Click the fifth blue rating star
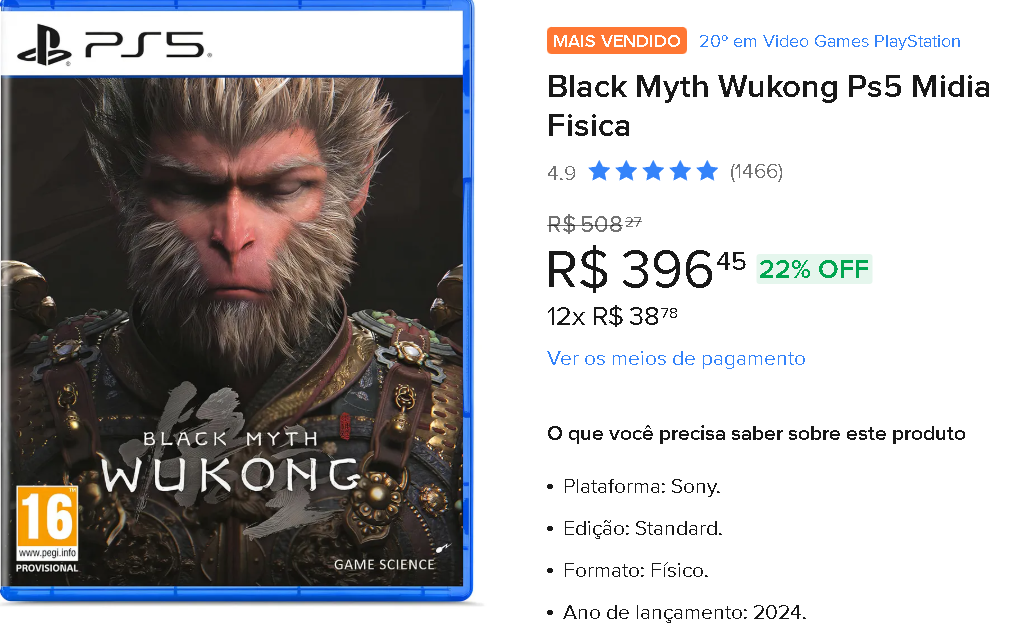The width and height of the screenshot is (1011, 630). click(x=707, y=171)
